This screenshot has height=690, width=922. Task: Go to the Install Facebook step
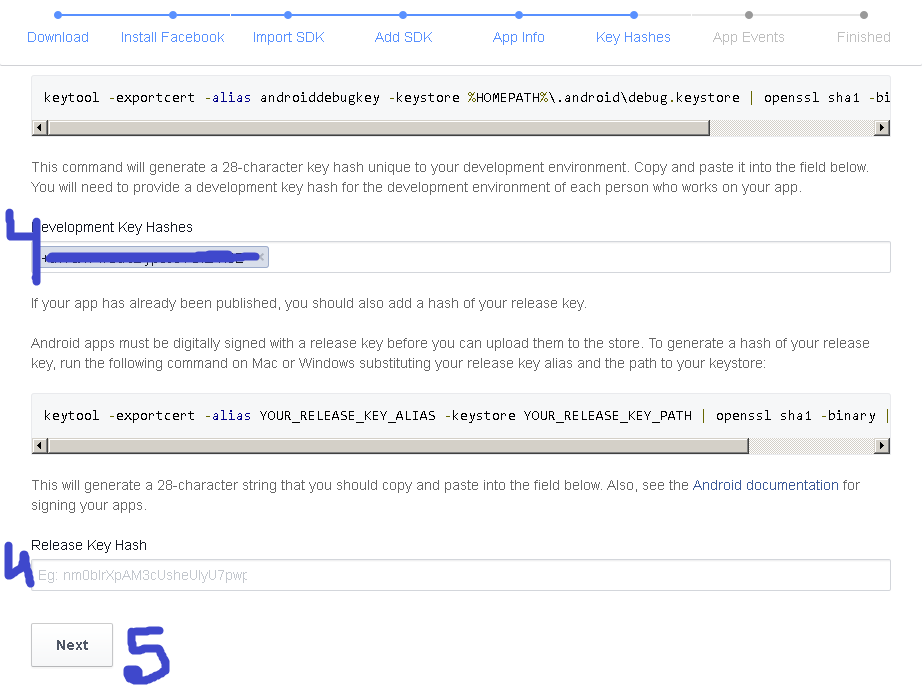[x=172, y=37]
